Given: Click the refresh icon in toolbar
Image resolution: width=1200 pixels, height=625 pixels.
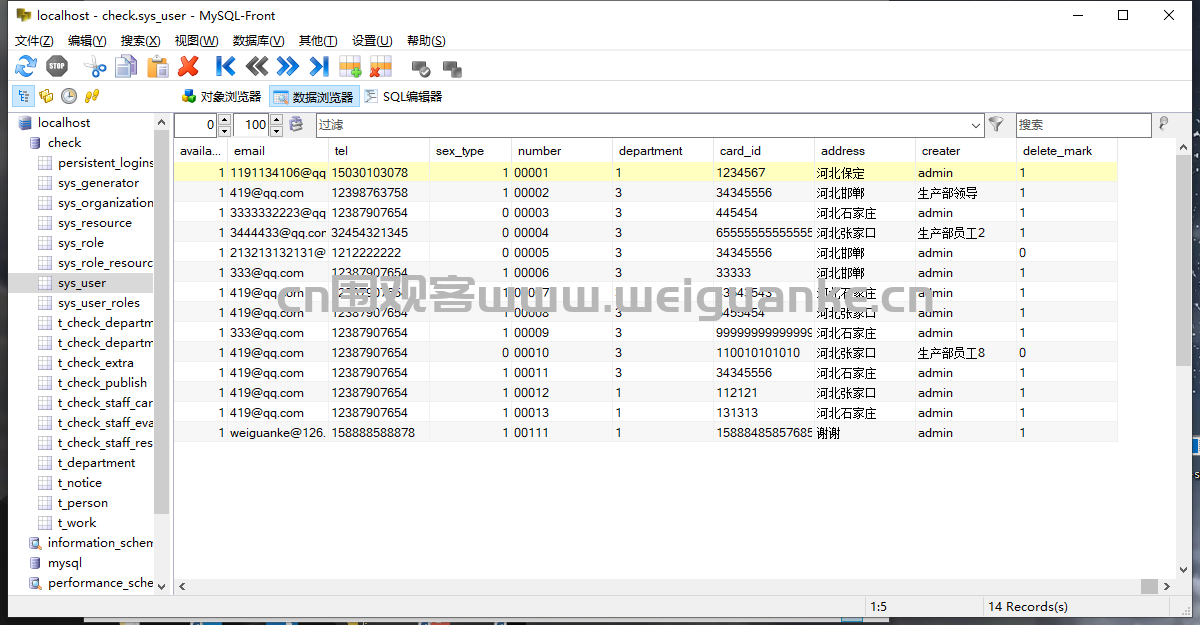Looking at the screenshot, I should click(26, 67).
